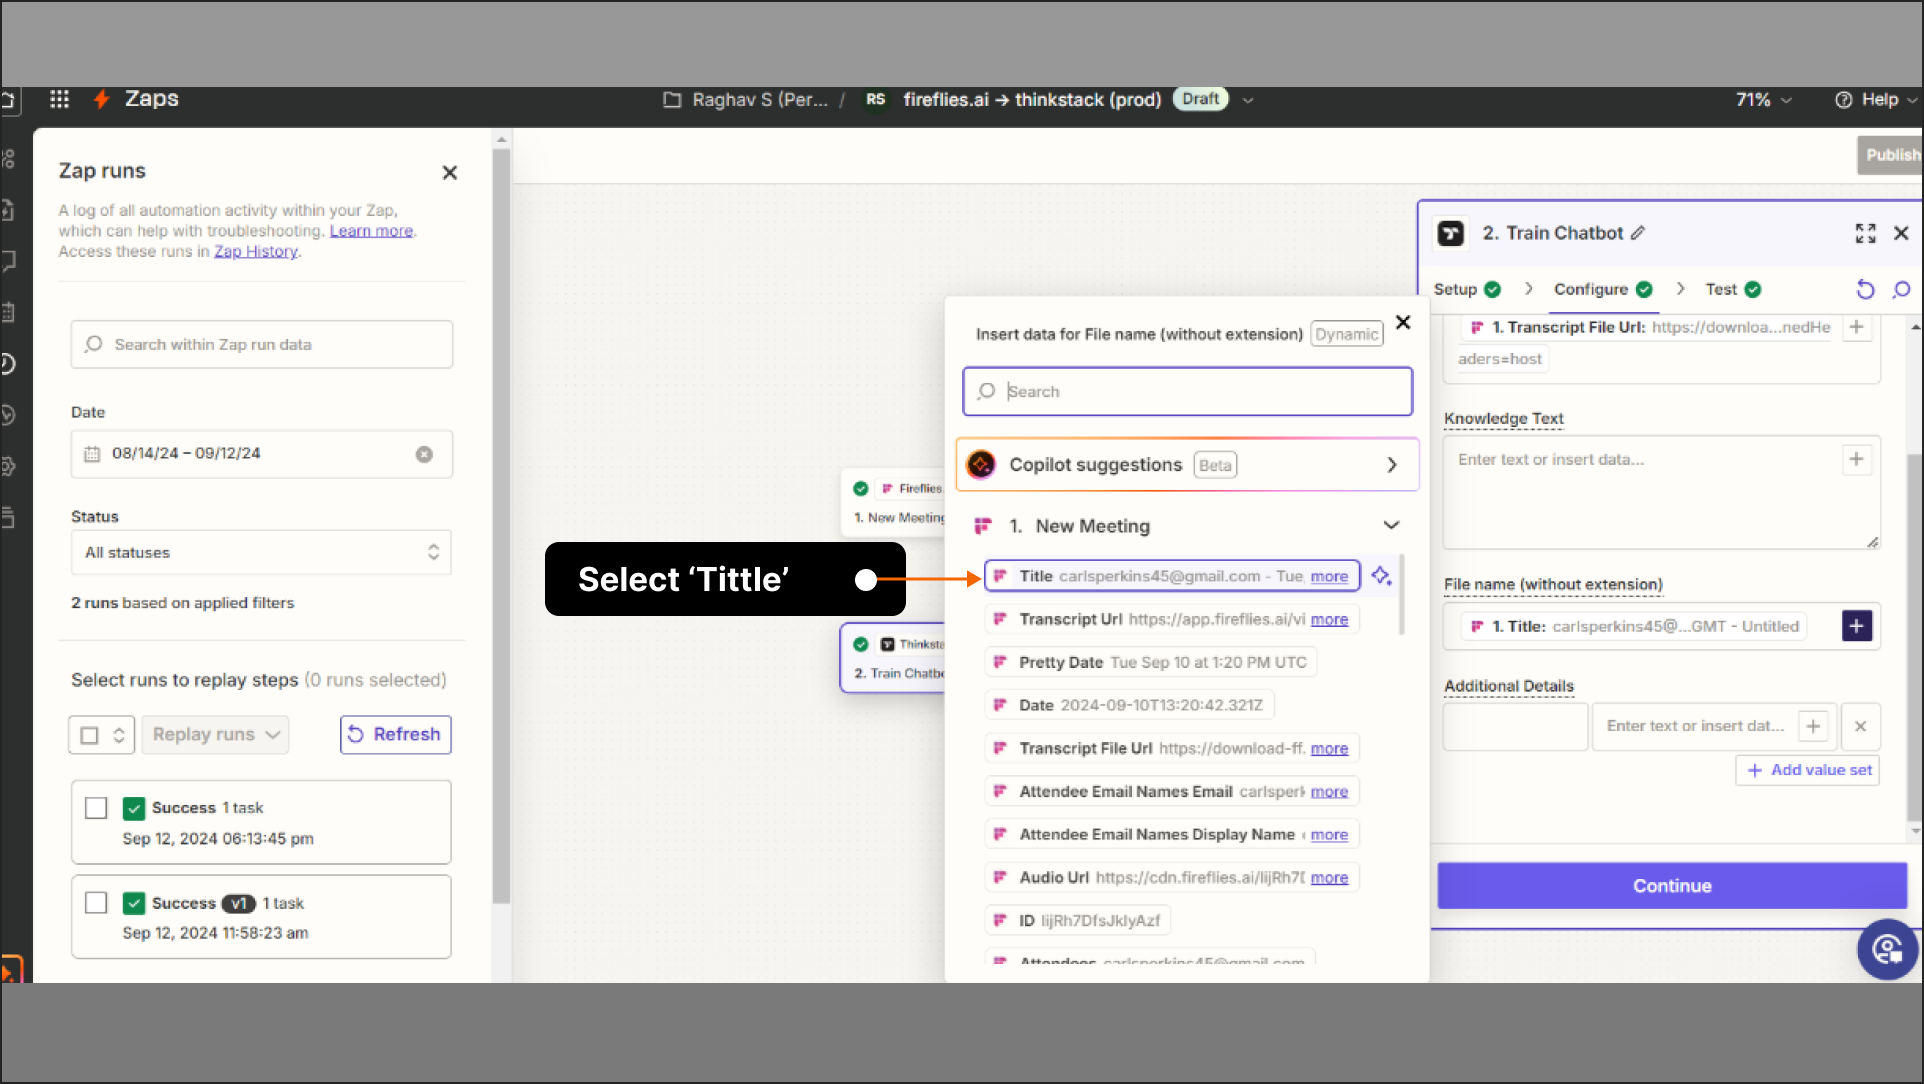1924x1084 pixels.
Task: Click more link next to Title
Action: pos(1329,576)
